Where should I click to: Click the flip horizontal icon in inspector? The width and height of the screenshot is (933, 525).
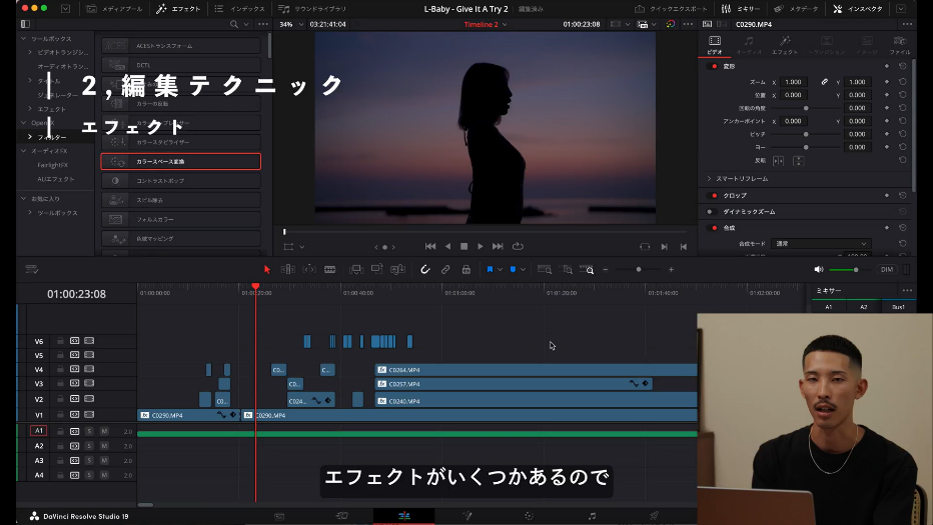click(x=777, y=160)
